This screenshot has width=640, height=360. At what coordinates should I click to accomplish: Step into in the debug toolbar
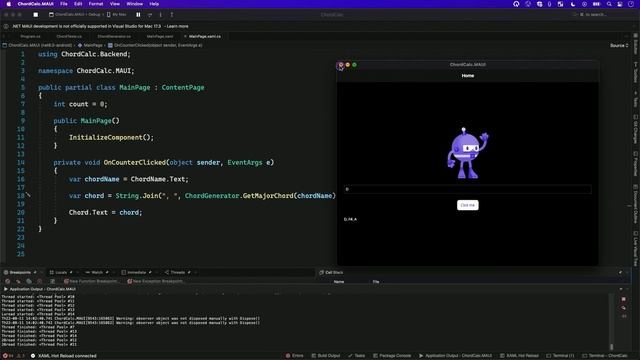point(160,15)
